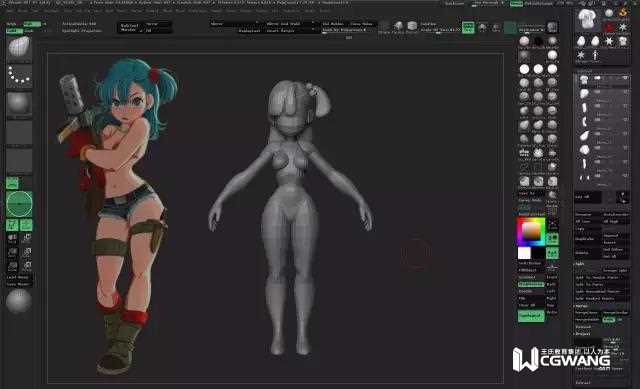Toggle eye icon of the second subtool row
This screenshot has height=389, width=640.
[625, 92]
